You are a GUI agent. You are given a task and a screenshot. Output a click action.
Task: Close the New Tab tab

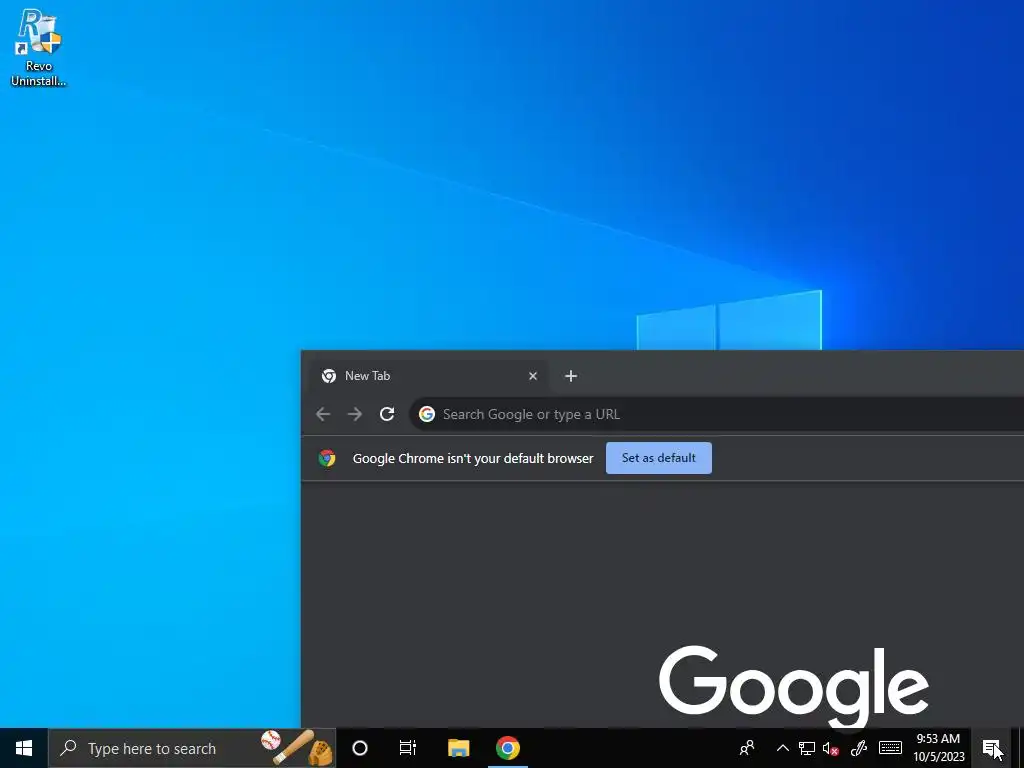(533, 376)
